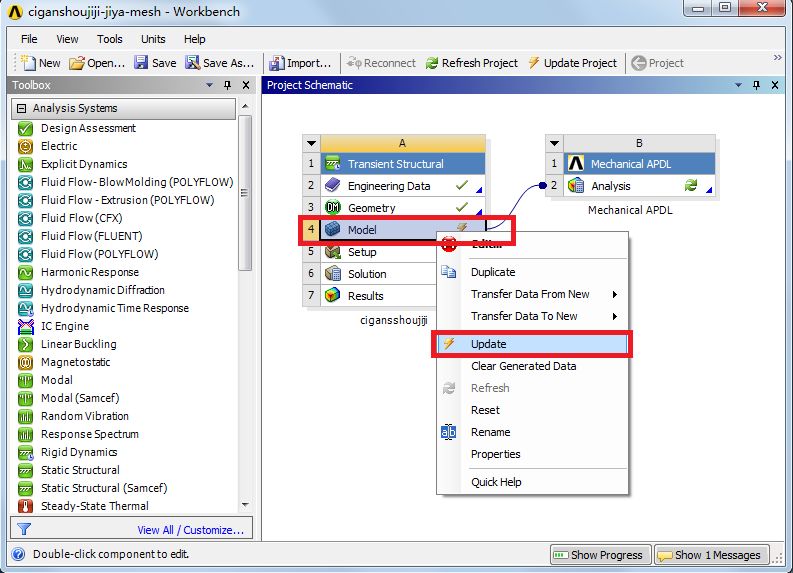
Task: Click the Show 1 Messages button
Action: coord(711,555)
